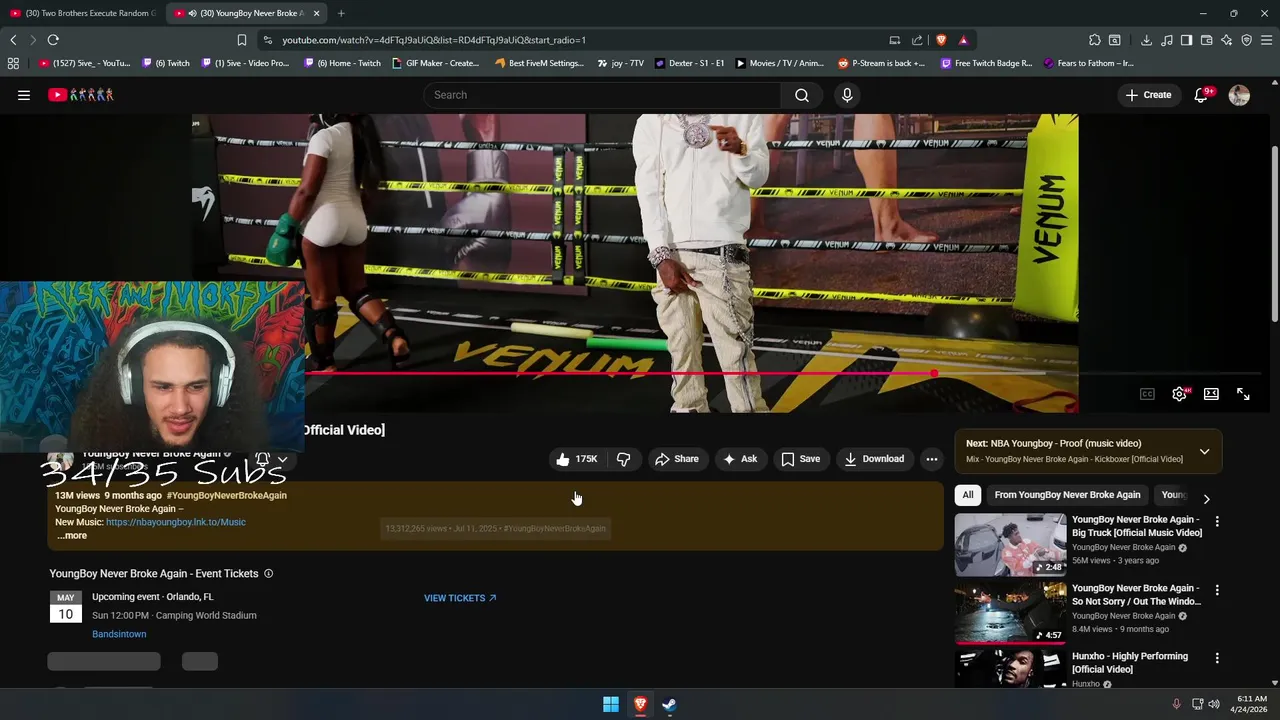Go back in browser history
The width and height of the screenshot is (1280, 720).
coord(13,40)
